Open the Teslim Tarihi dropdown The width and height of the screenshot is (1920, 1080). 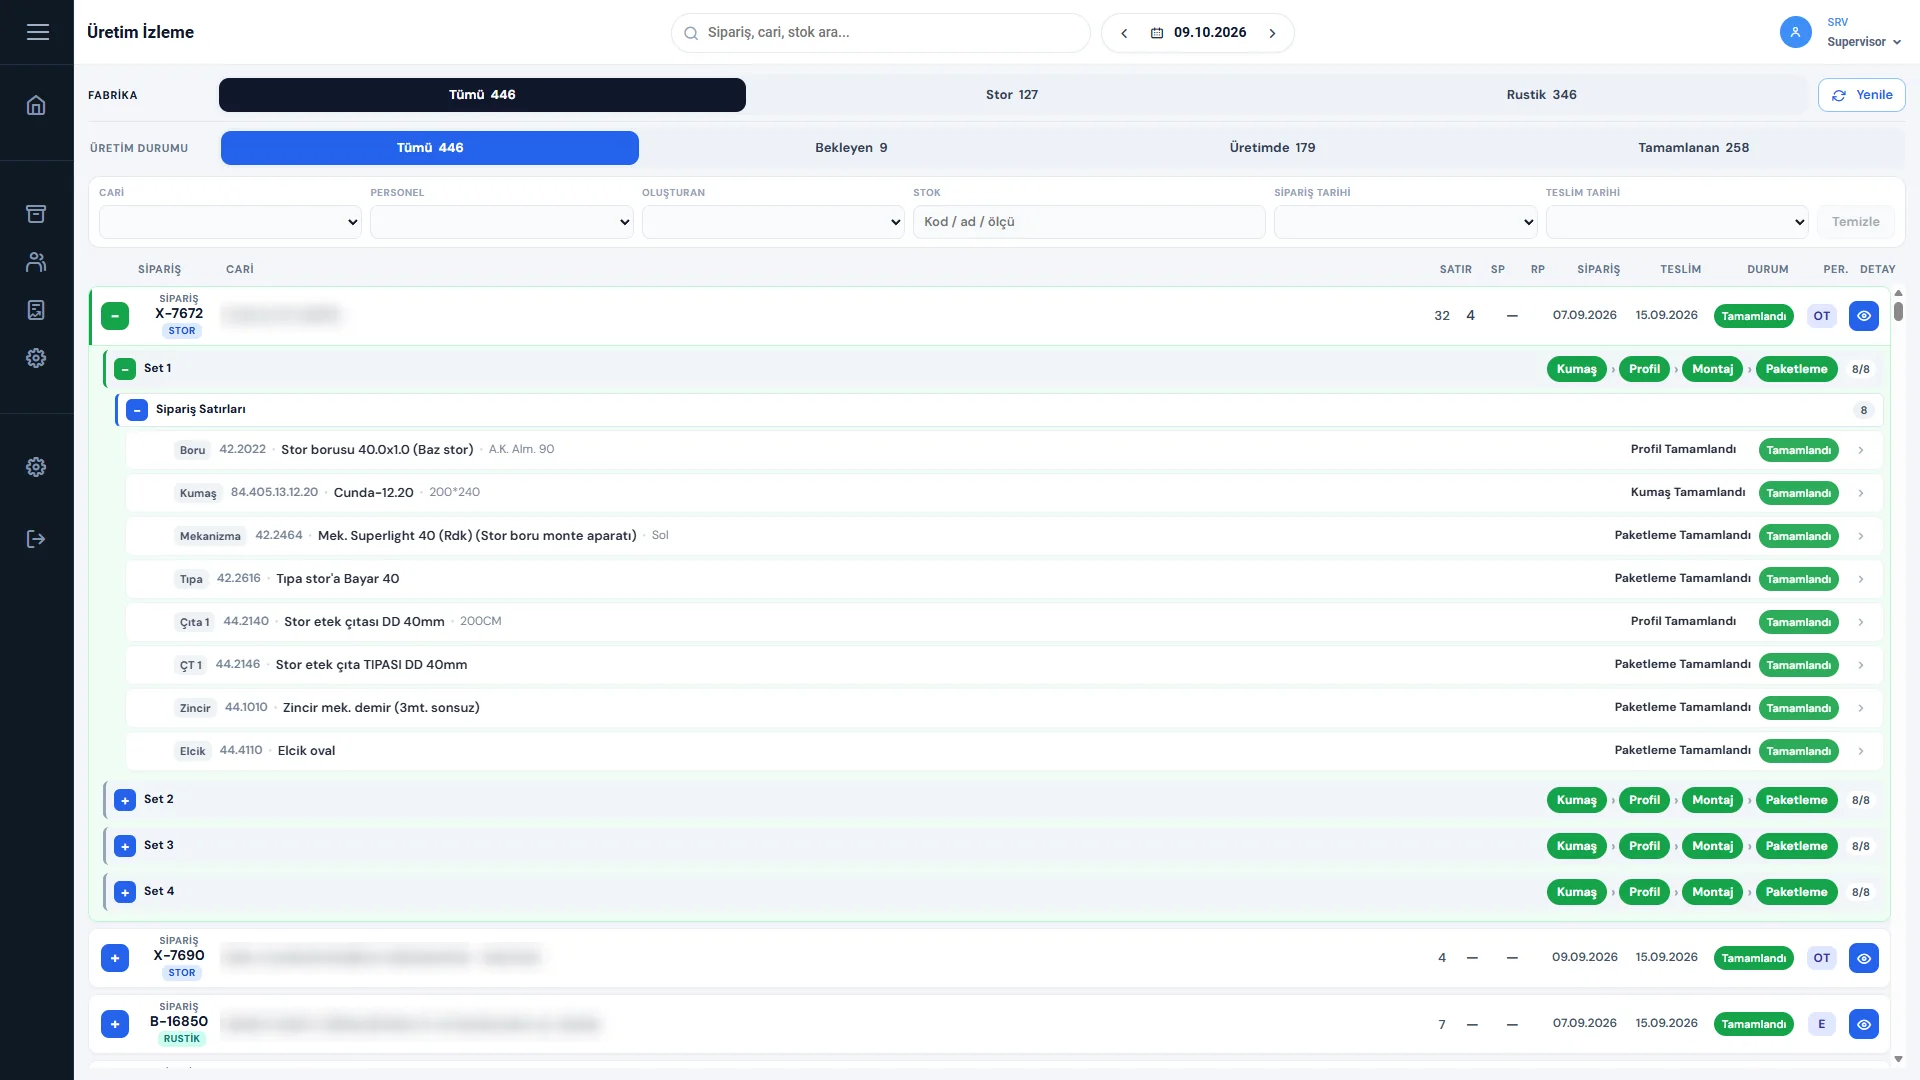tap(1677, 222)
